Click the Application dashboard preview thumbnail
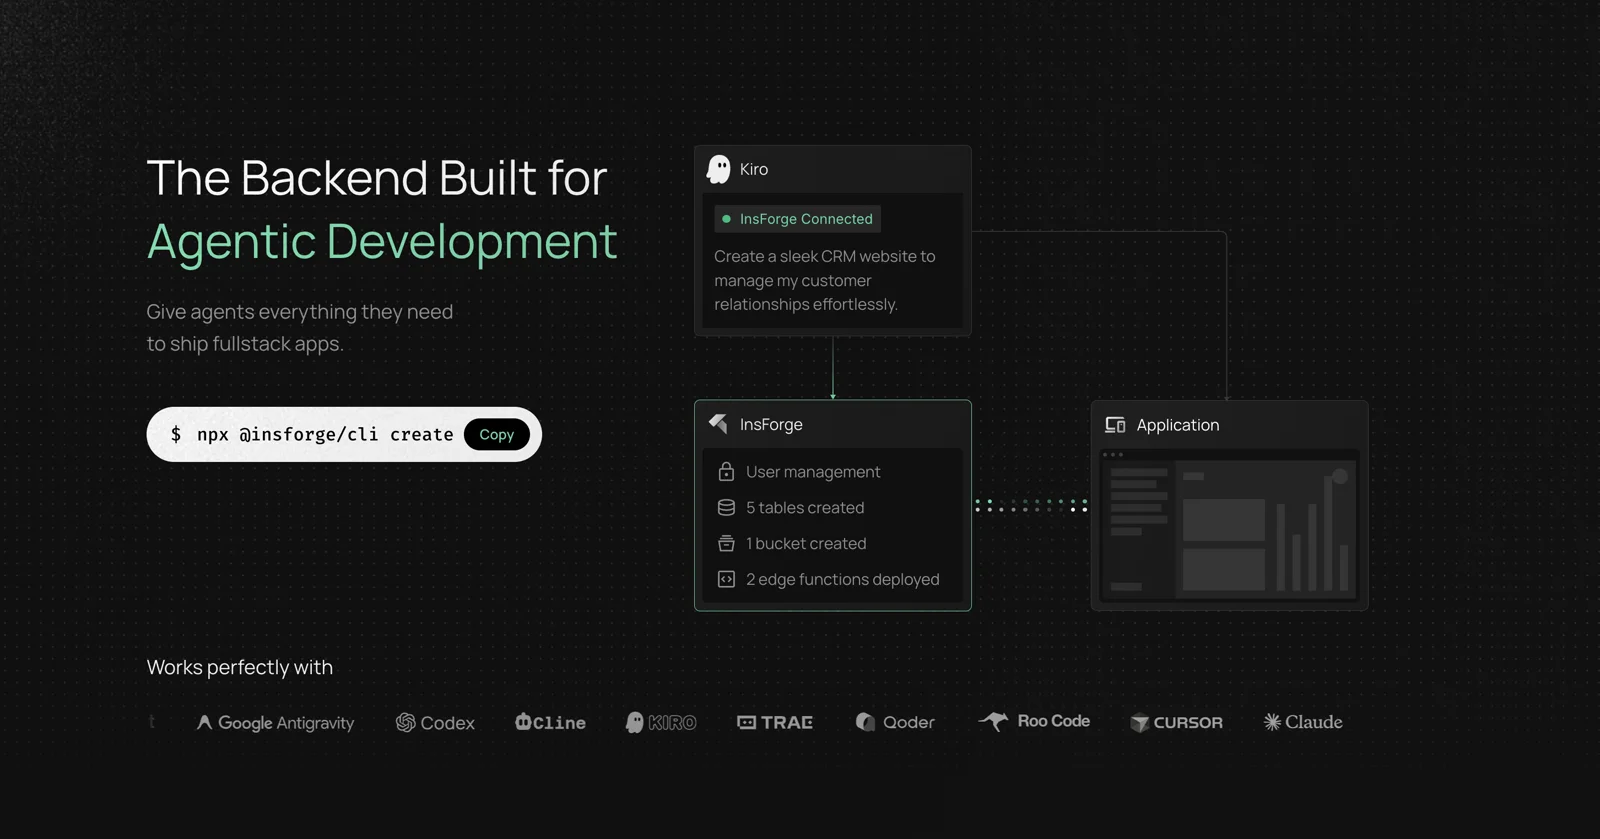Viewport: 1600px width, 839px height. coord(1229,526)
